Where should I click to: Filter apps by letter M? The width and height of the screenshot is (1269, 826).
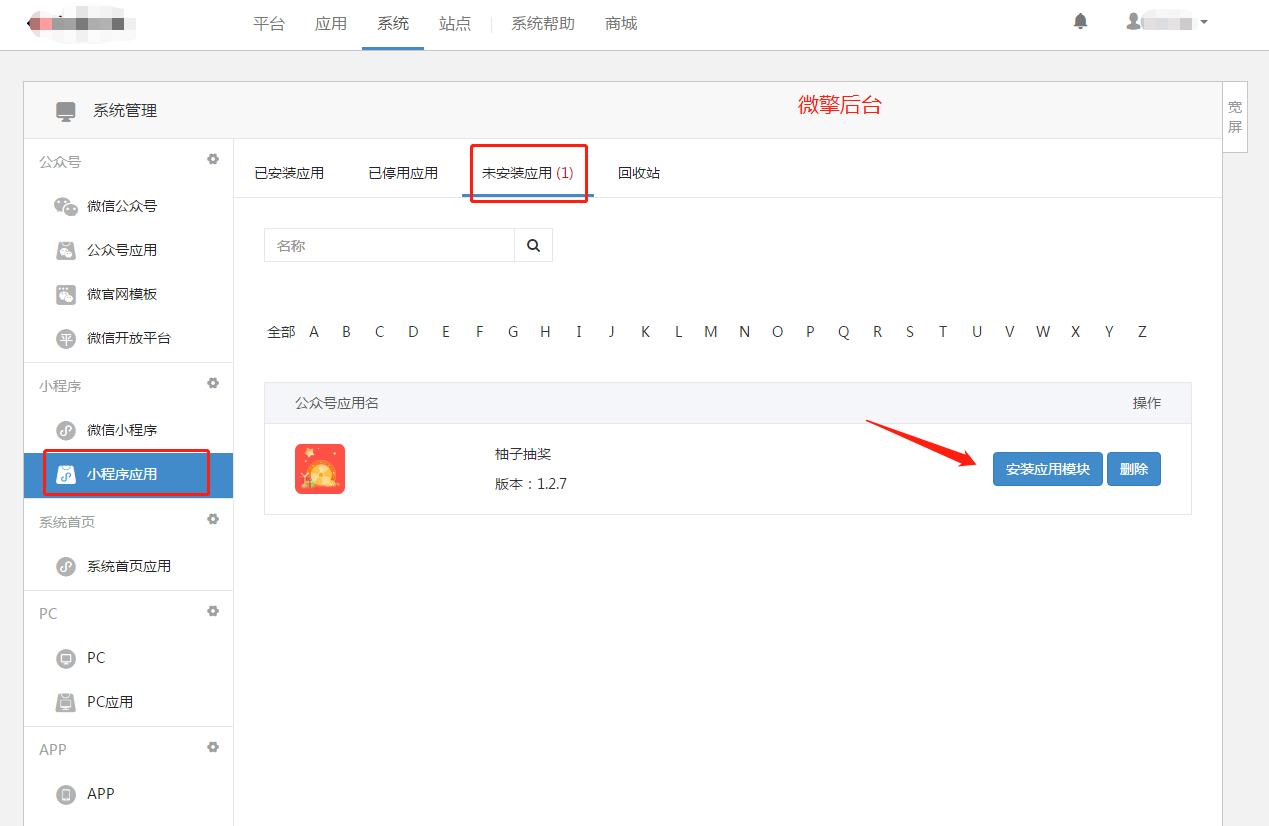[710, 331]
